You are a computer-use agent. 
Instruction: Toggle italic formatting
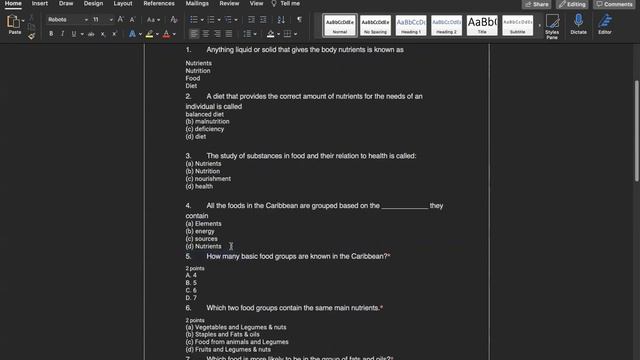[x=62, y=34]
